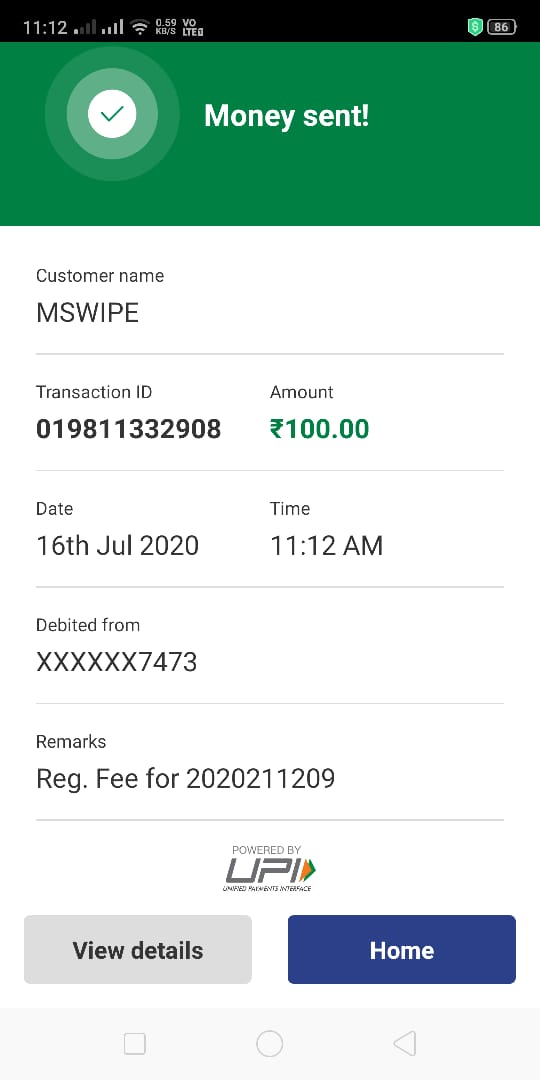Tap the Money sent! heading
This screenshot has height=1080, width=540.
coord(287,116)
